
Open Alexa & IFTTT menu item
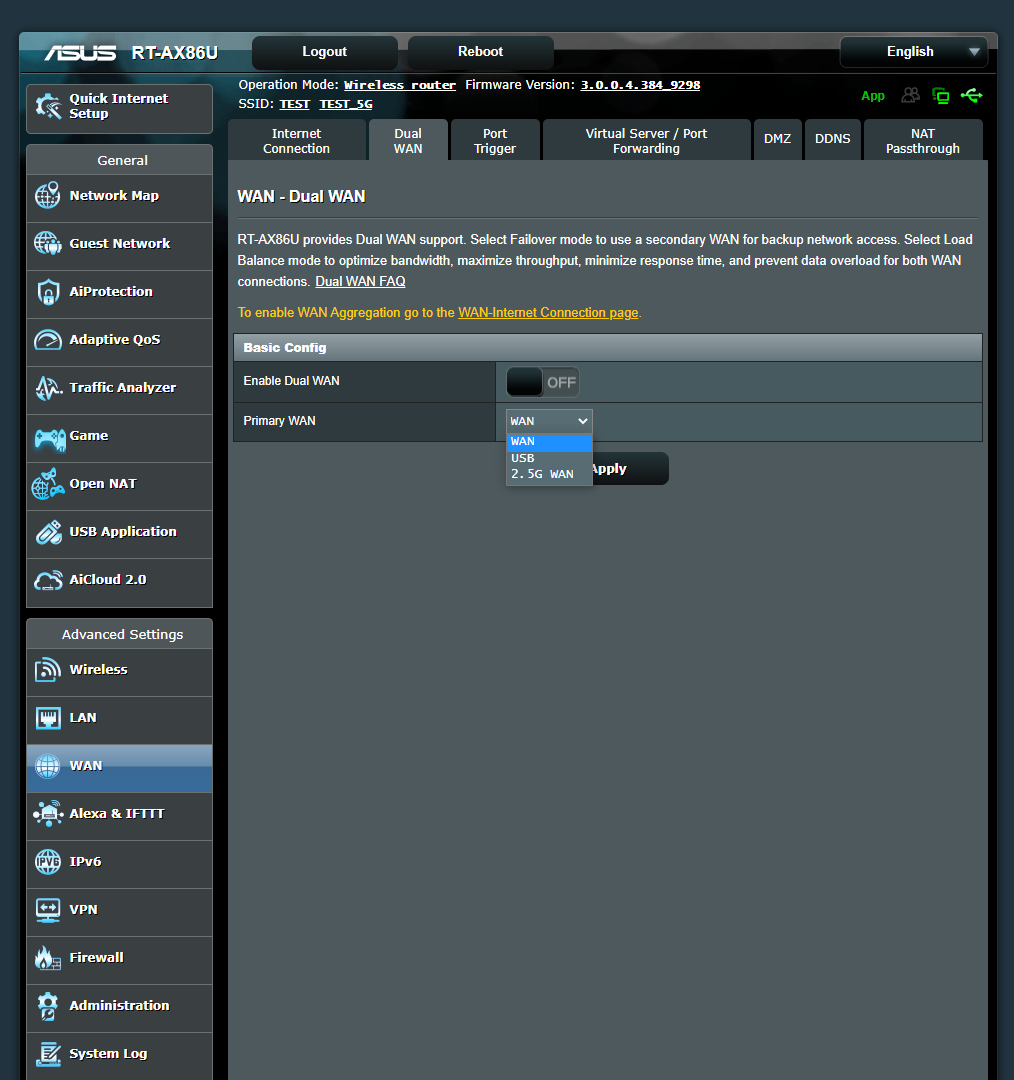tap(119, 816)
